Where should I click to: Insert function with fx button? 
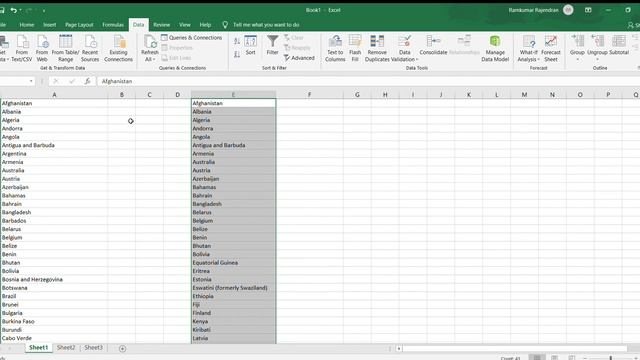(87, 81)
